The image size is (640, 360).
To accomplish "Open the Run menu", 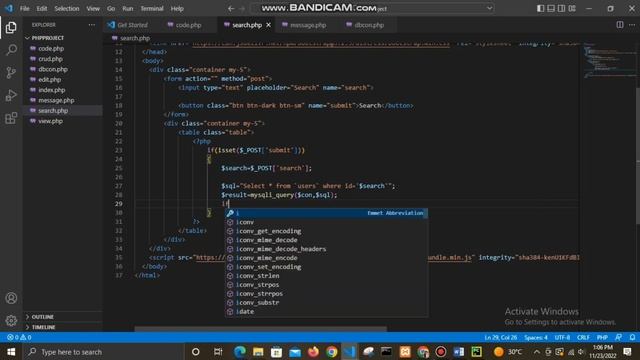I will click(x=128, y=8).
